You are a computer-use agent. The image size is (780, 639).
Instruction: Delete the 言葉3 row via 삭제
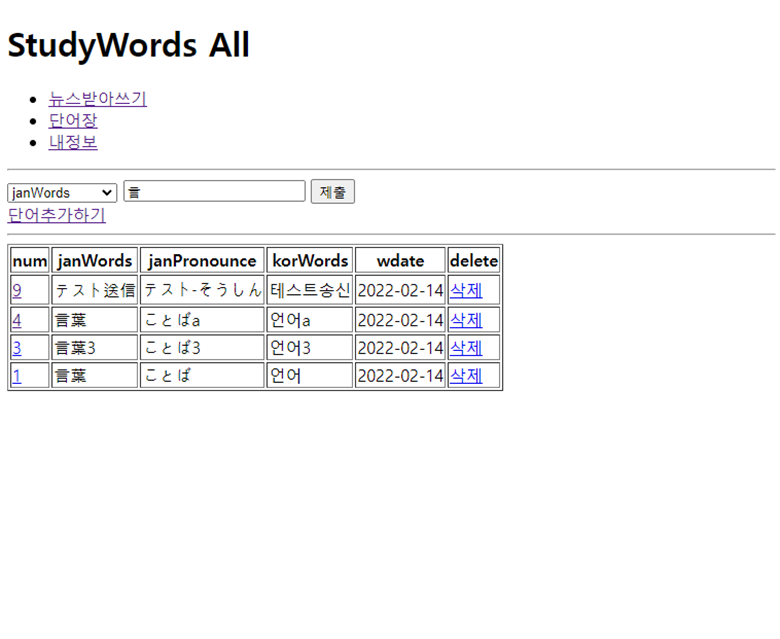[x=466, y=348]
